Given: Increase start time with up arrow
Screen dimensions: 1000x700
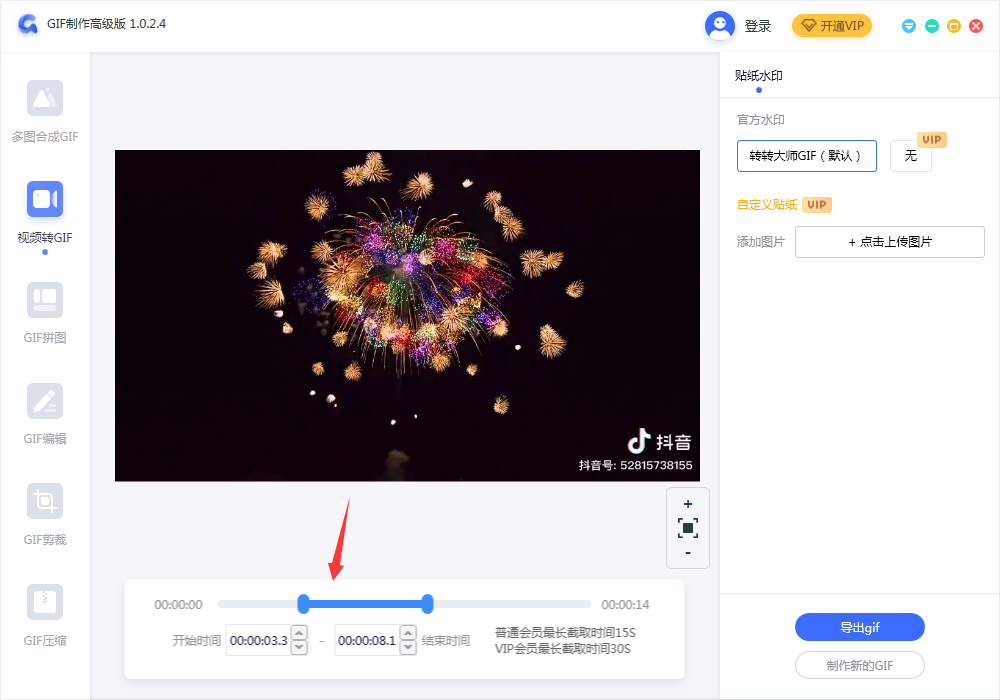Looking at the screenshot, I should tap(299, 634).
